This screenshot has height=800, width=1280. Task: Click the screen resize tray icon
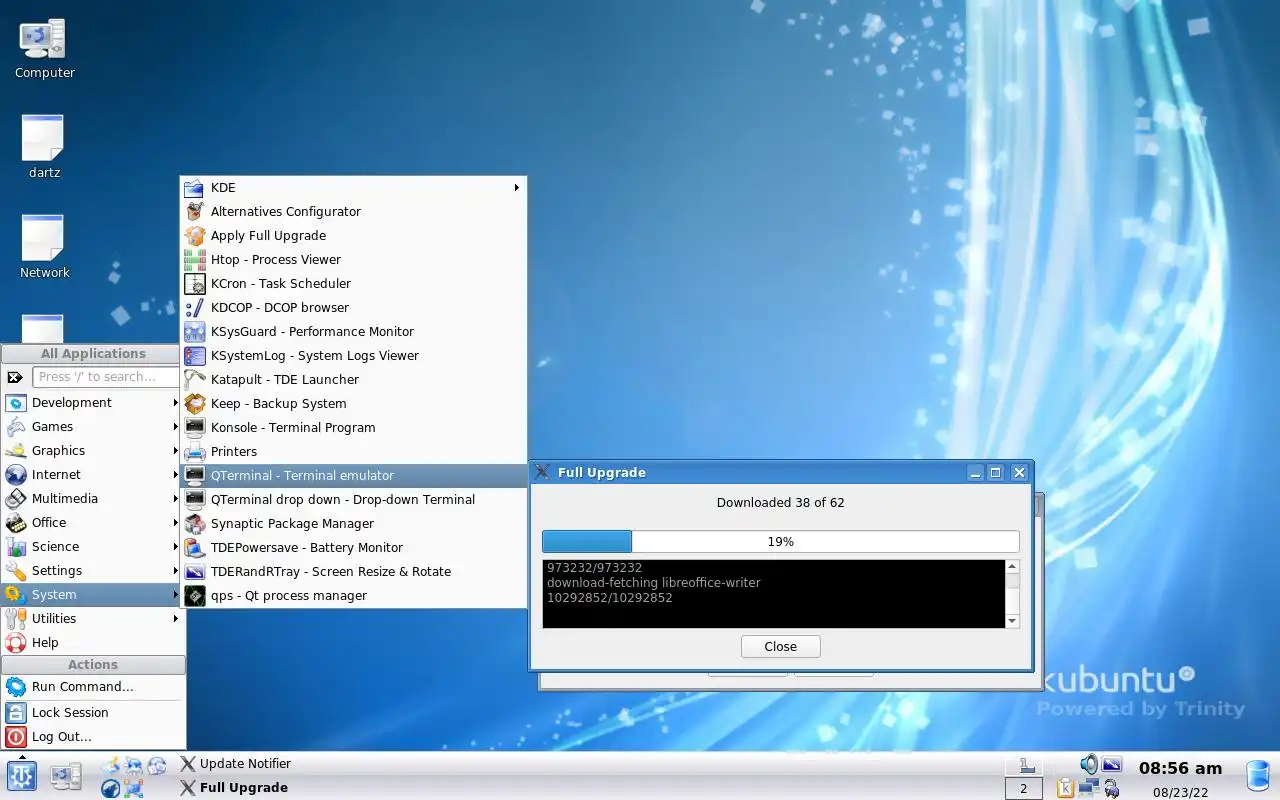click(x=1112, y=765)
